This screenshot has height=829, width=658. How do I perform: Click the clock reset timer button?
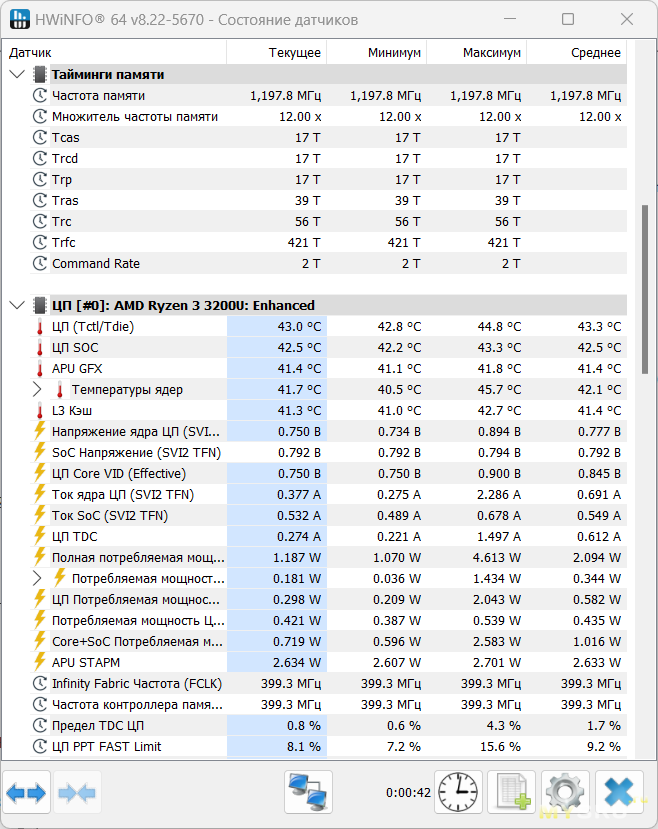458,791
